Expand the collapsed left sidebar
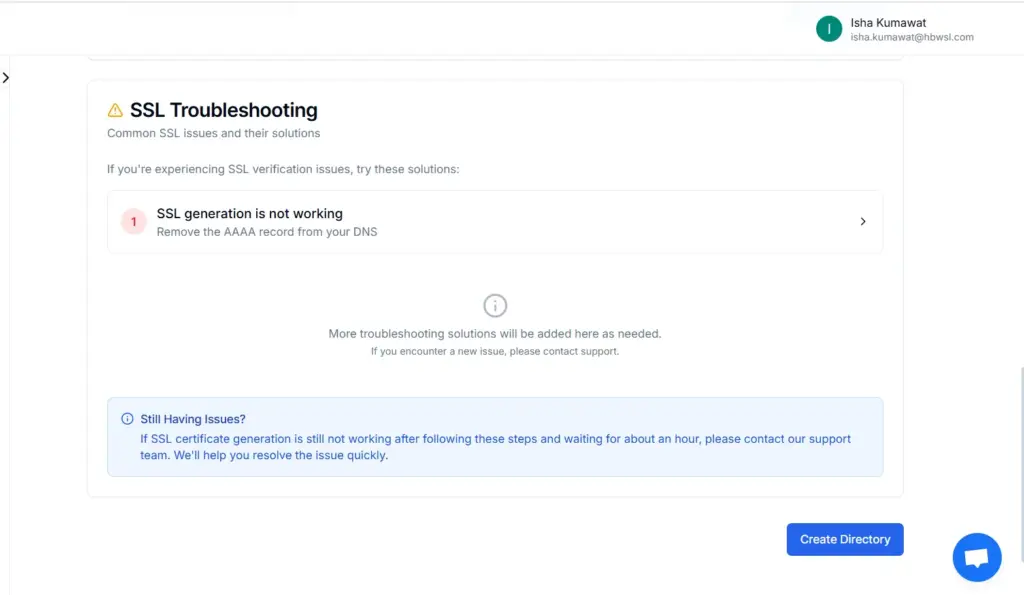This screenshot has height=595, width=1024. tap(7, 77)
